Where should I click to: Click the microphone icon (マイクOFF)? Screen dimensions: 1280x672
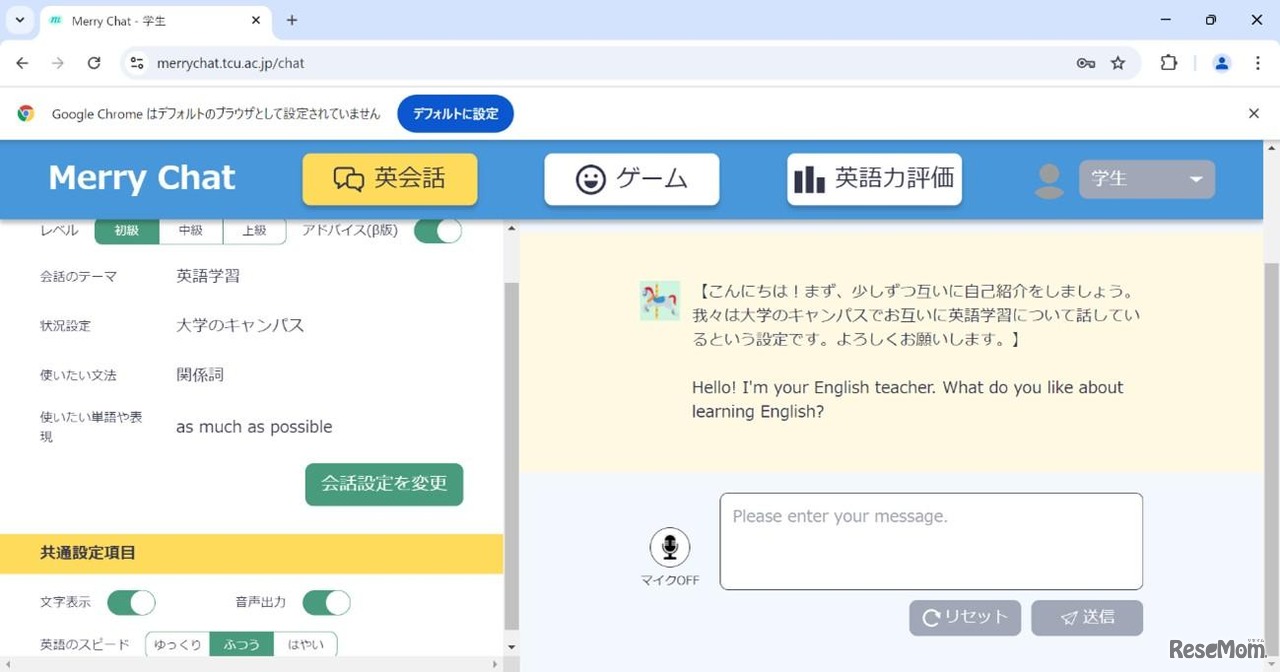tap(670, 548)
